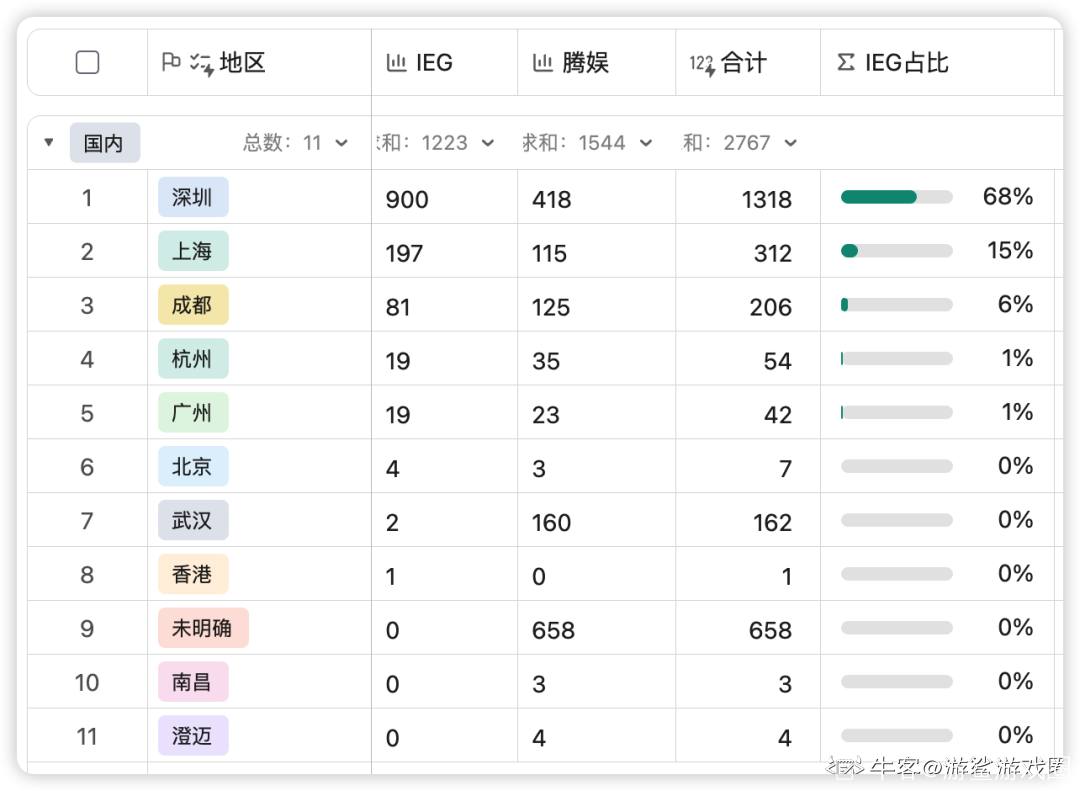Viewport: 1080px width, 791px height.
Task: Click the 0% value in 武汉 row
Action: click(x=1015, y=520)
